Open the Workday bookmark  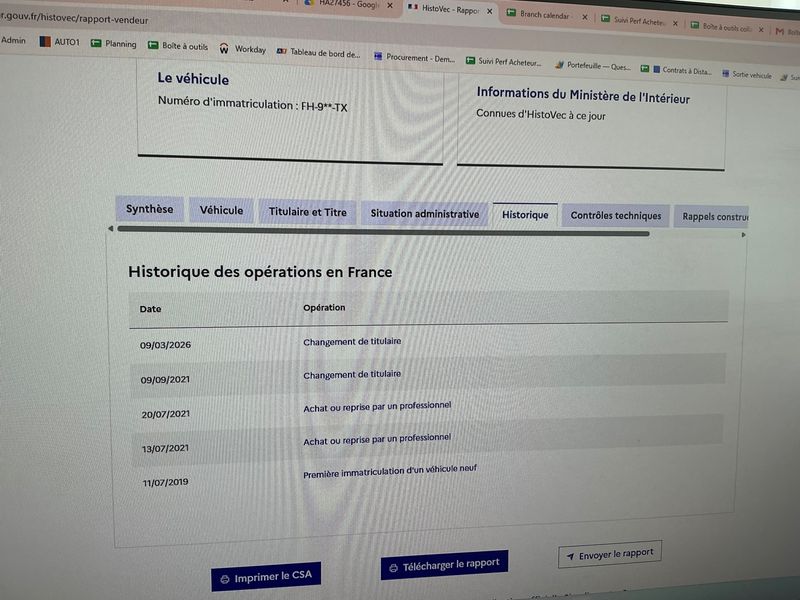coord(243,49)
